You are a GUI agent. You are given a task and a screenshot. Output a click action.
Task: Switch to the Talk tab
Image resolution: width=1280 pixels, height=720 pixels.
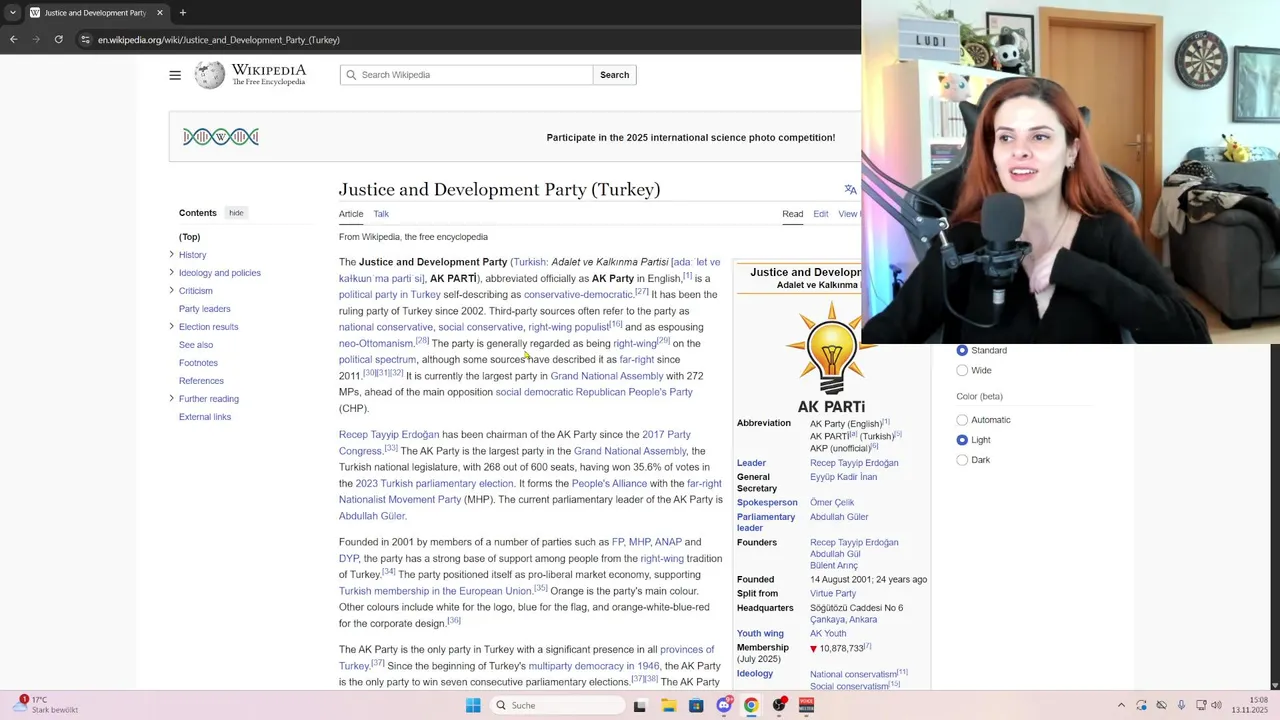point(381,214)
